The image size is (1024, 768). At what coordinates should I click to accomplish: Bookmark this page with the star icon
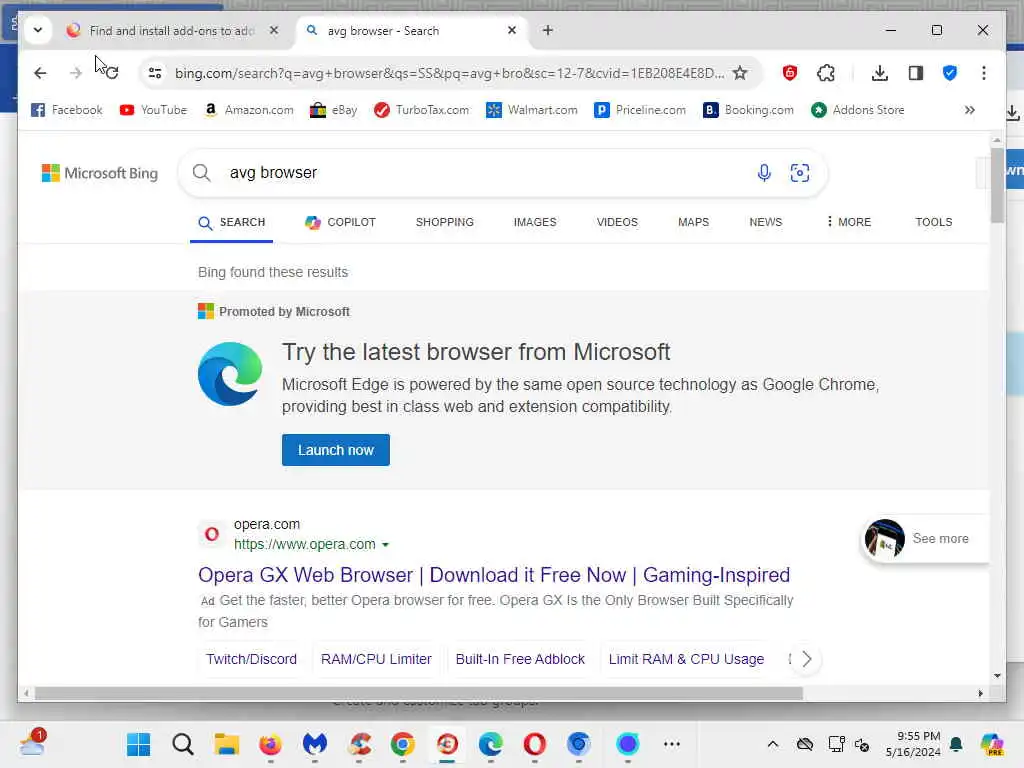(x=739, y=73)
